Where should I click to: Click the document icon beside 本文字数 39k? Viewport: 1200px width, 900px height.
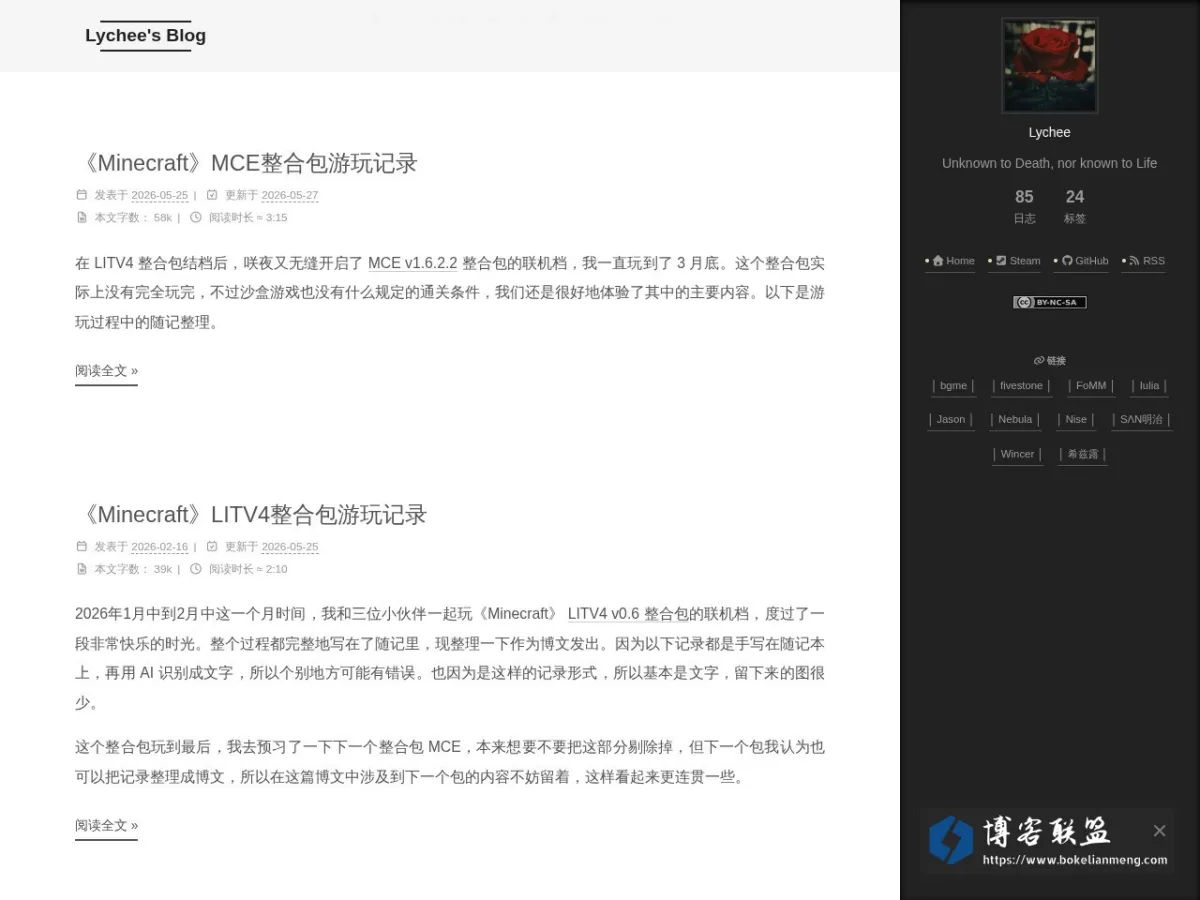tap(82, 568)
